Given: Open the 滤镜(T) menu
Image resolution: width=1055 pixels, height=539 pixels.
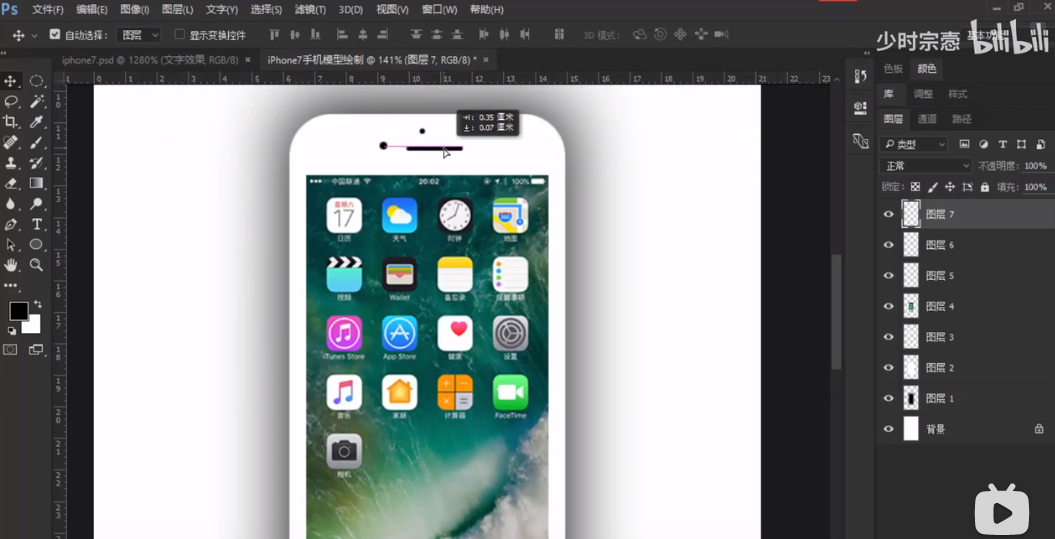Looking at the screenshot, I should 310,10.
